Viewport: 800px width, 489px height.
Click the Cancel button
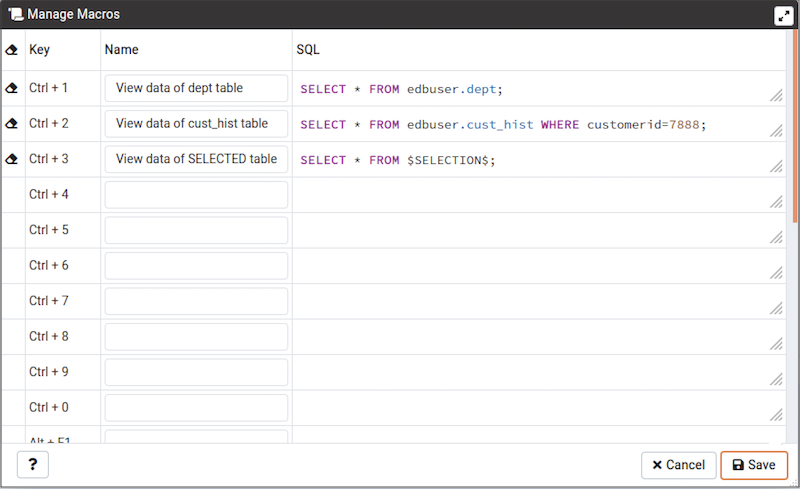click(x=679, y=465)
